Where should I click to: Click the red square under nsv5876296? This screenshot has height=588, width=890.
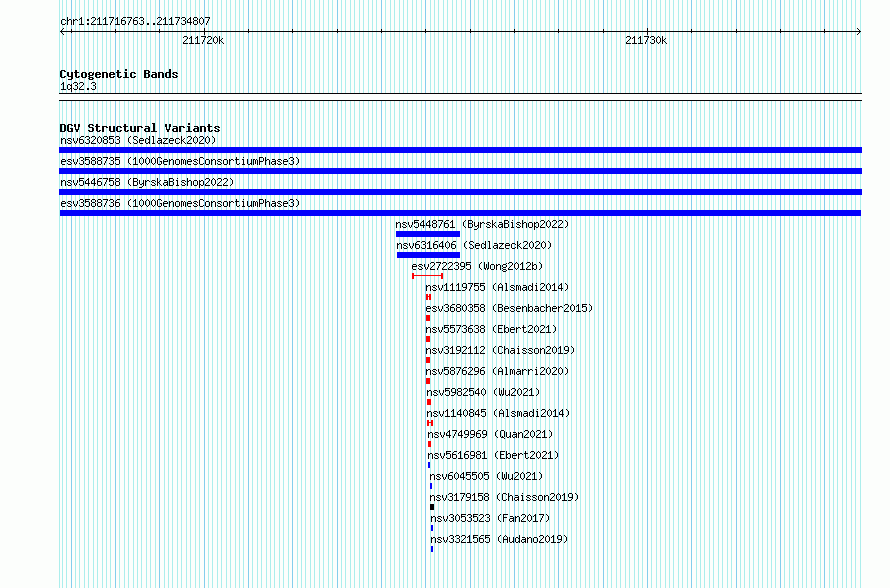pyautogui.click(x=428, y=381)
